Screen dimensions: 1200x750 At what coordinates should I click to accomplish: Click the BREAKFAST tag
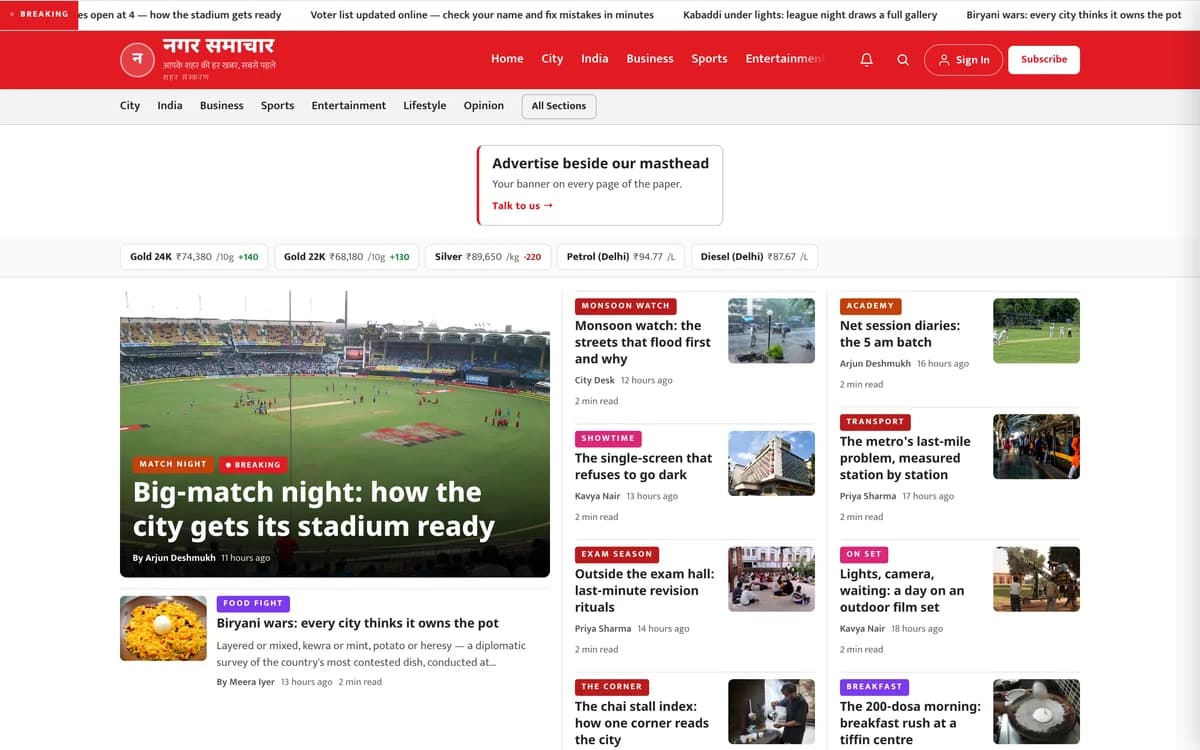coord(875,687)
